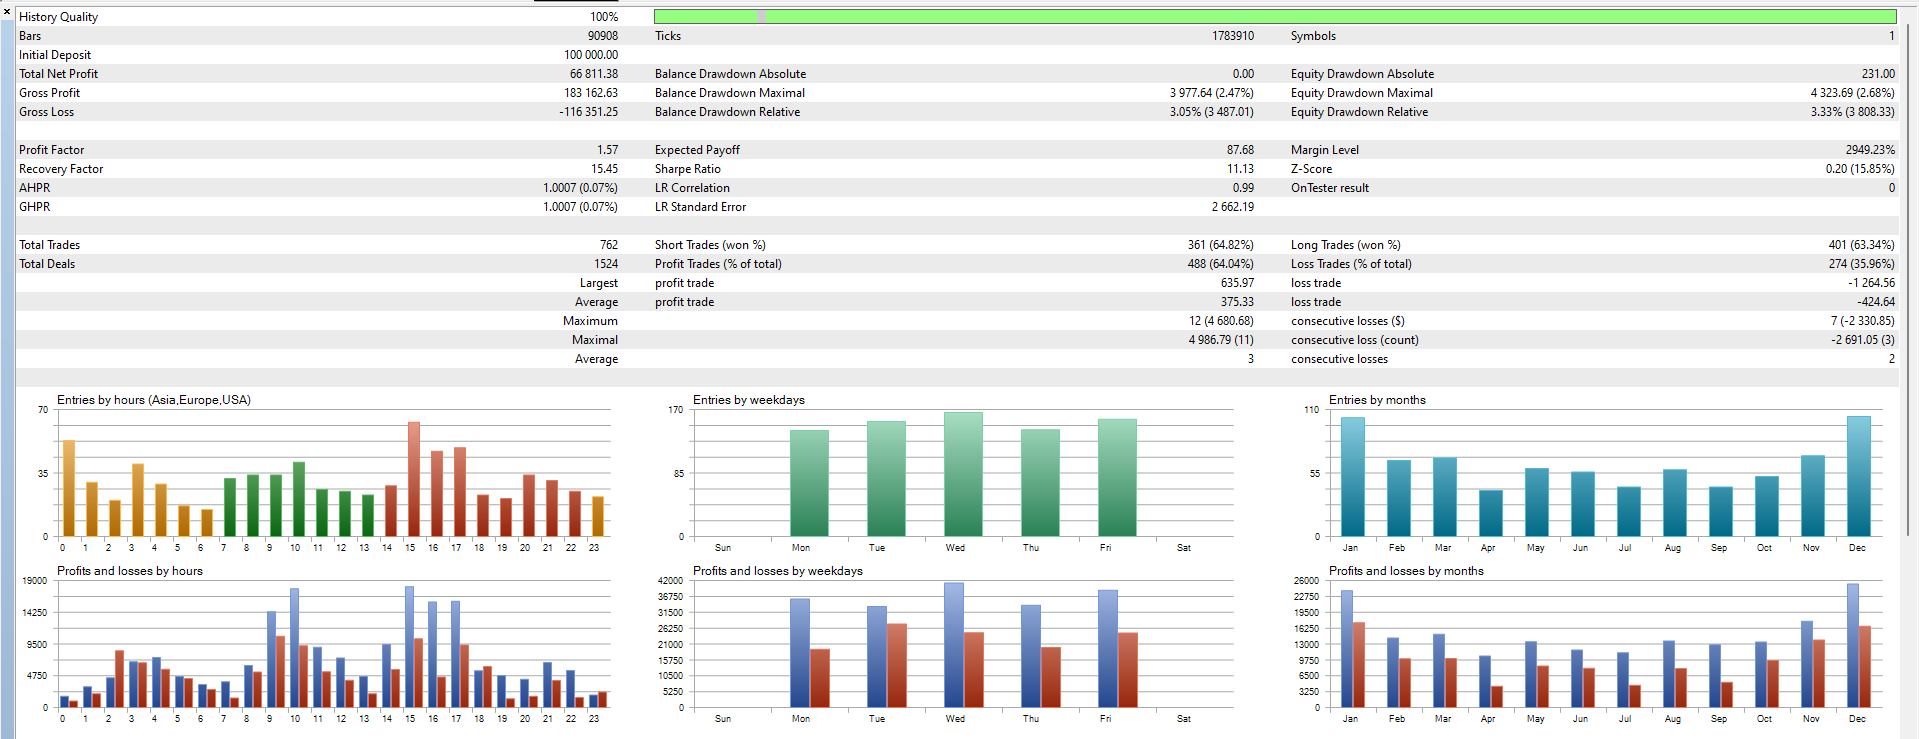Select the LR Standard Error value 2 662.19

coord(1232,207)
